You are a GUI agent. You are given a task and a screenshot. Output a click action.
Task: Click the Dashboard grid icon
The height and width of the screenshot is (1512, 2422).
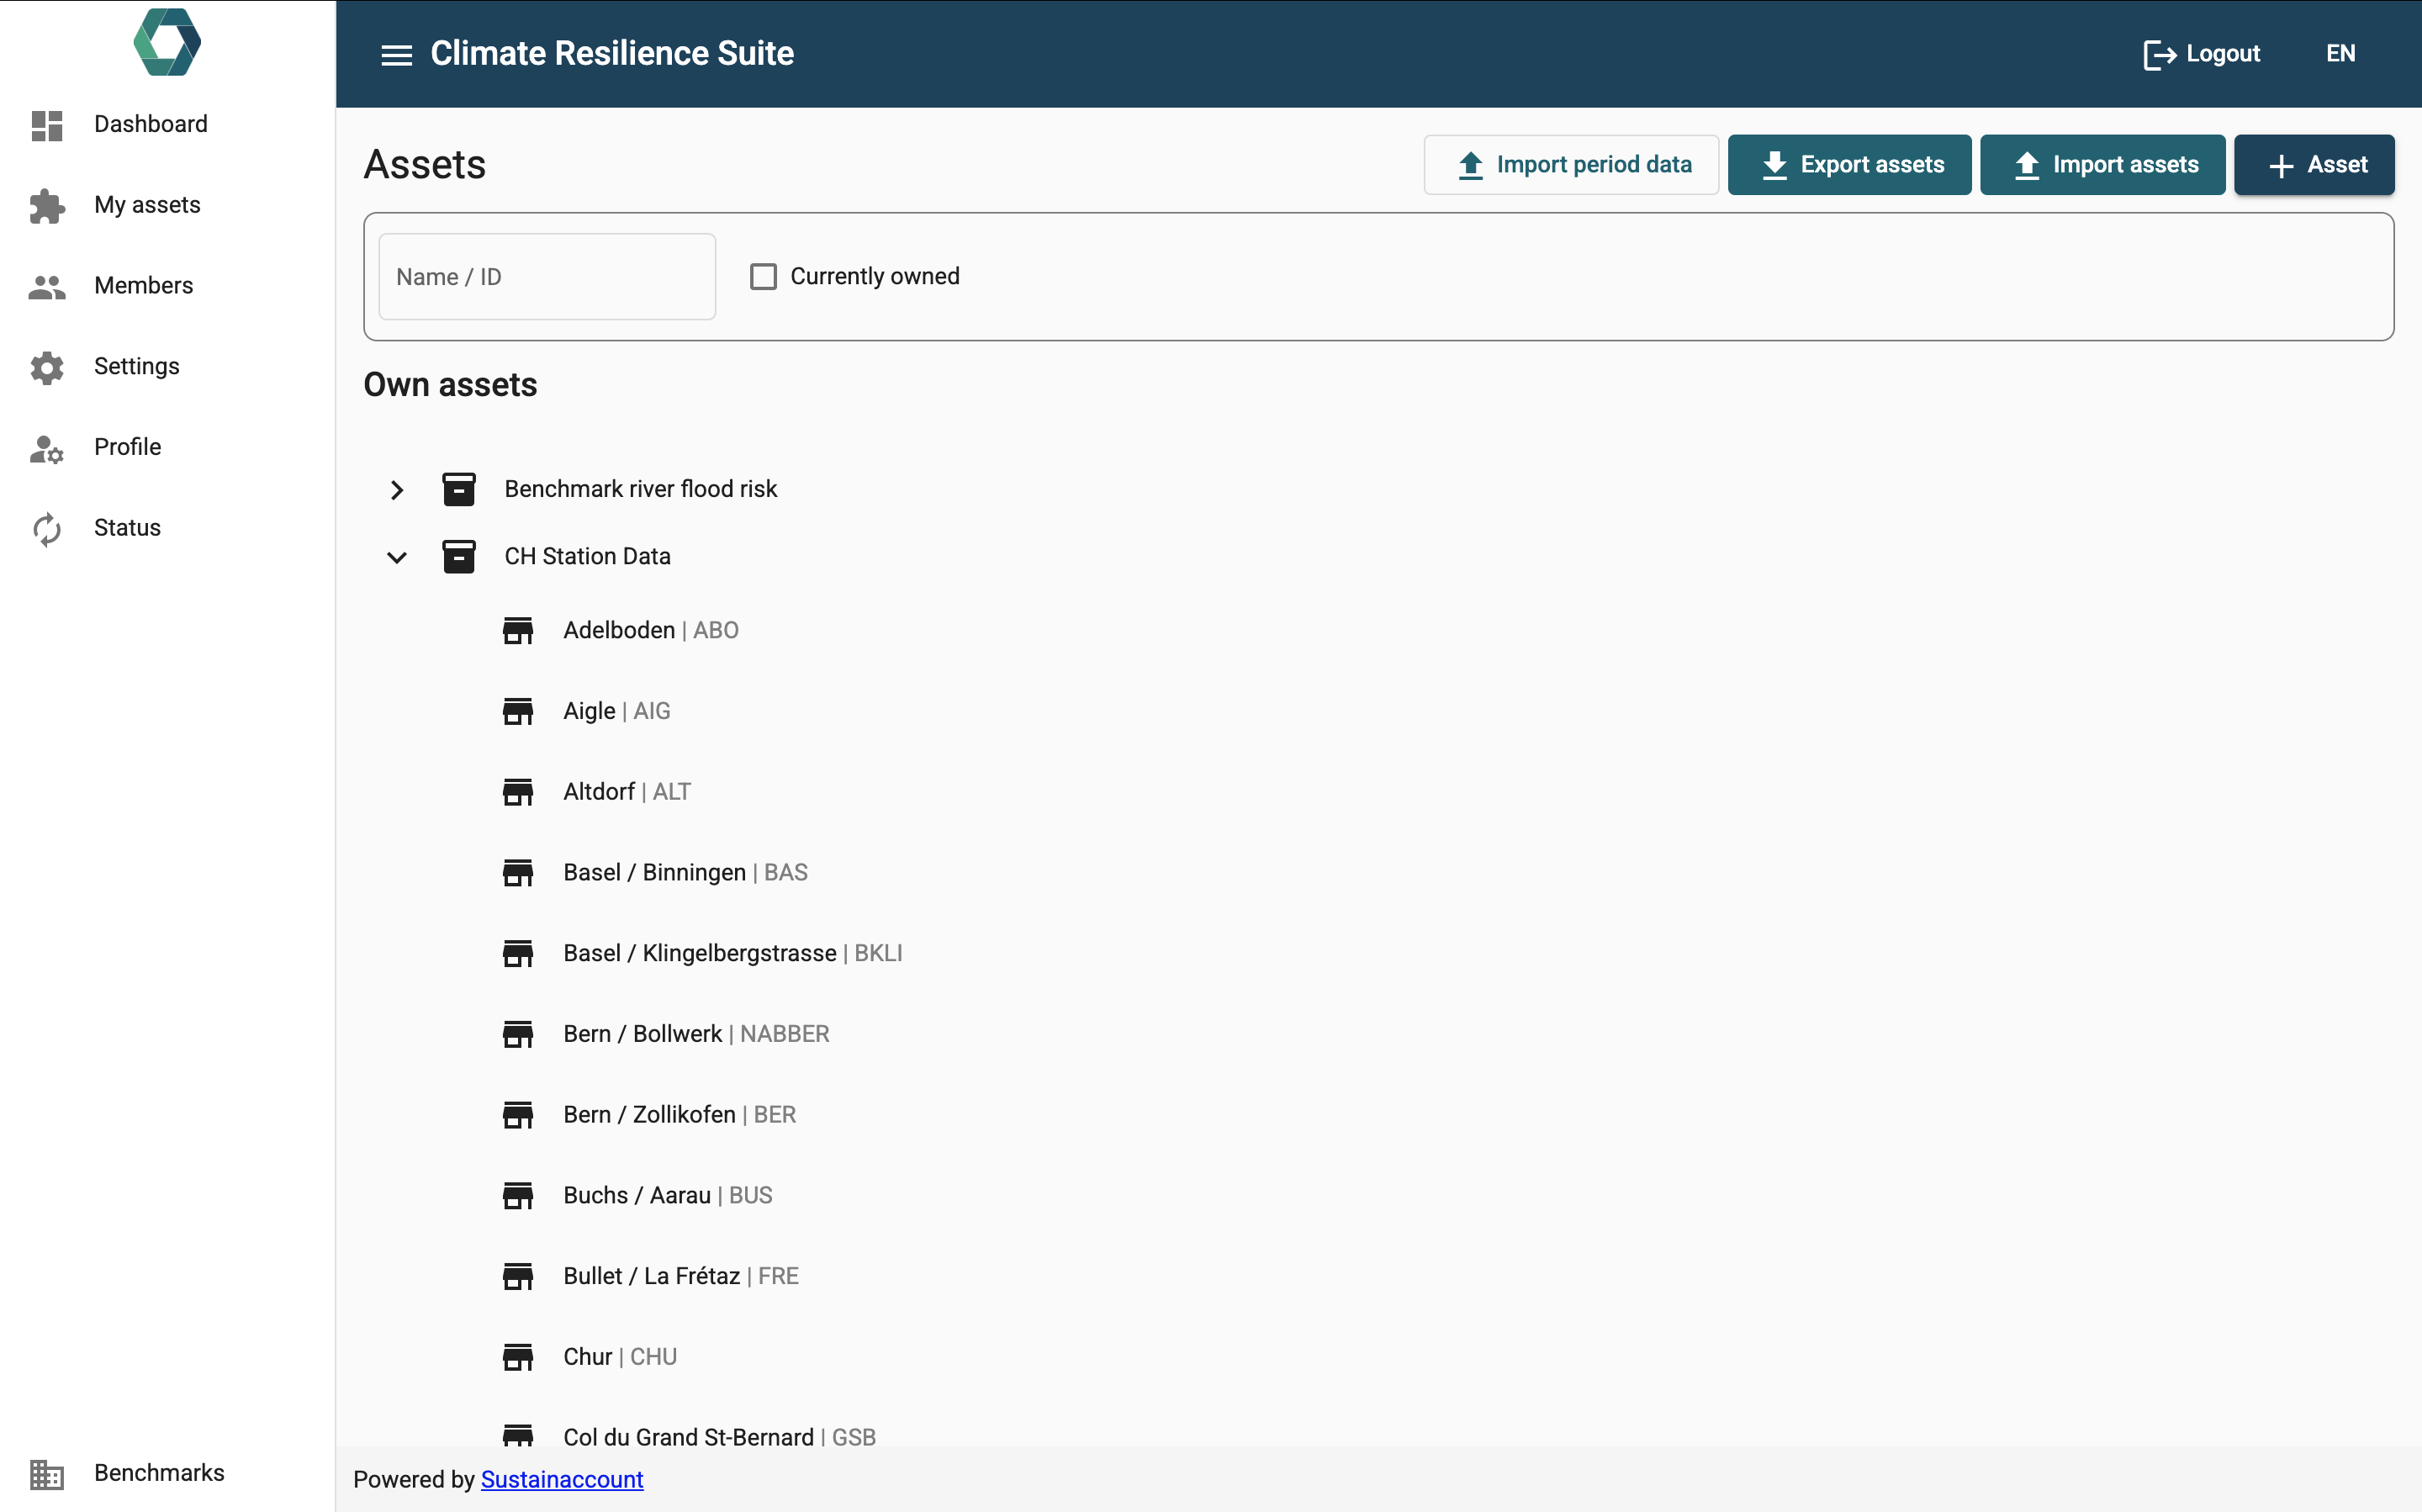47,125
